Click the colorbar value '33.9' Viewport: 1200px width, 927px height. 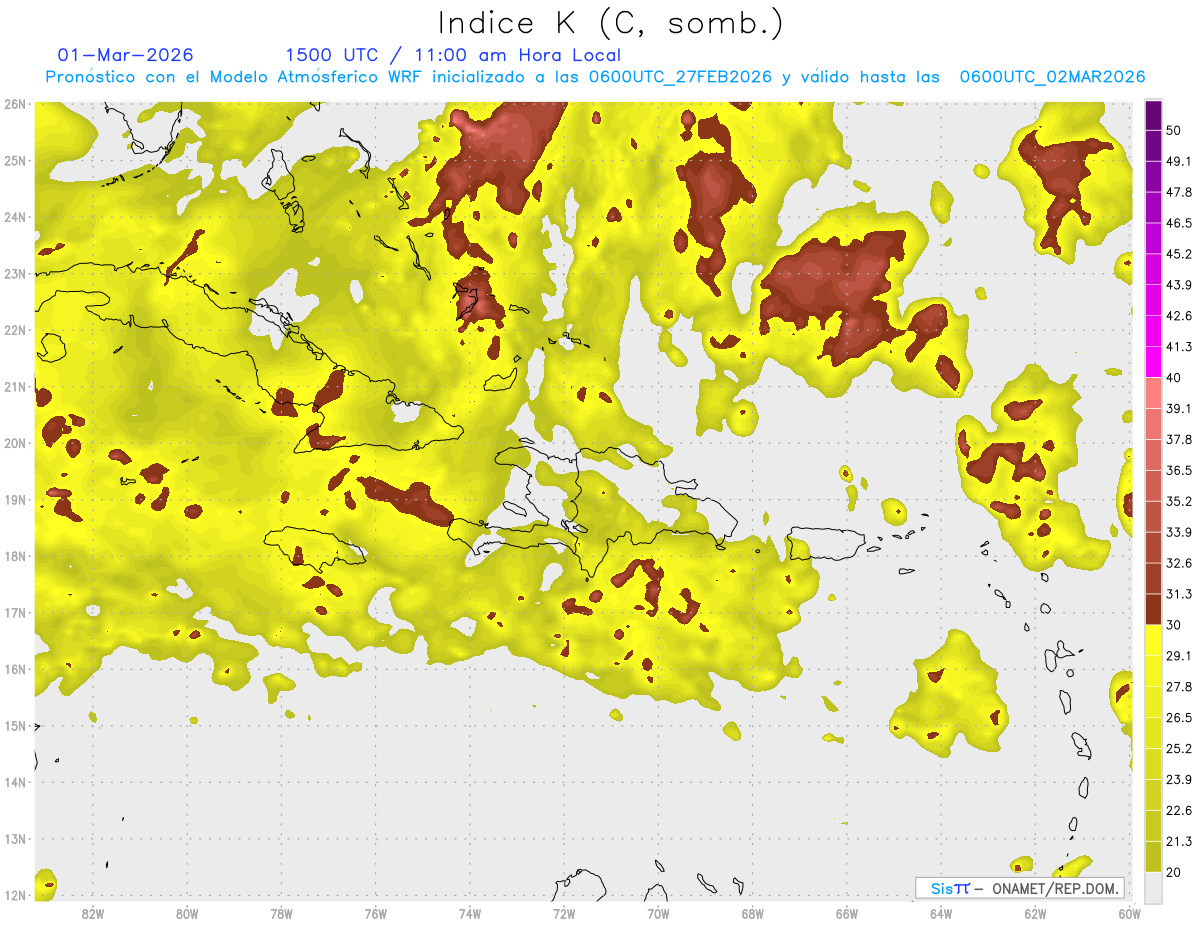click(x=1178, y=532)
